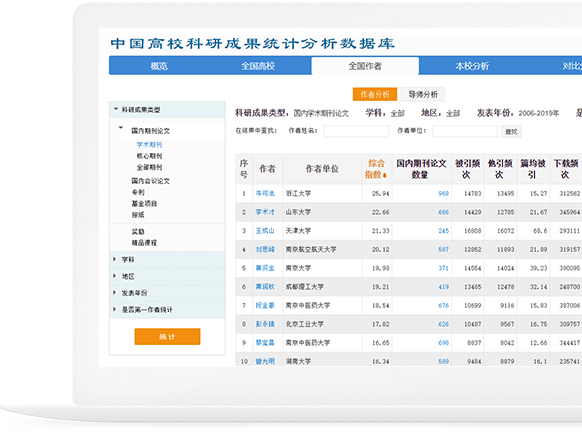Click the 作者单位 column header
This screenshot has width=582, height=445.
pyautogui.click(x=322, y=169)
